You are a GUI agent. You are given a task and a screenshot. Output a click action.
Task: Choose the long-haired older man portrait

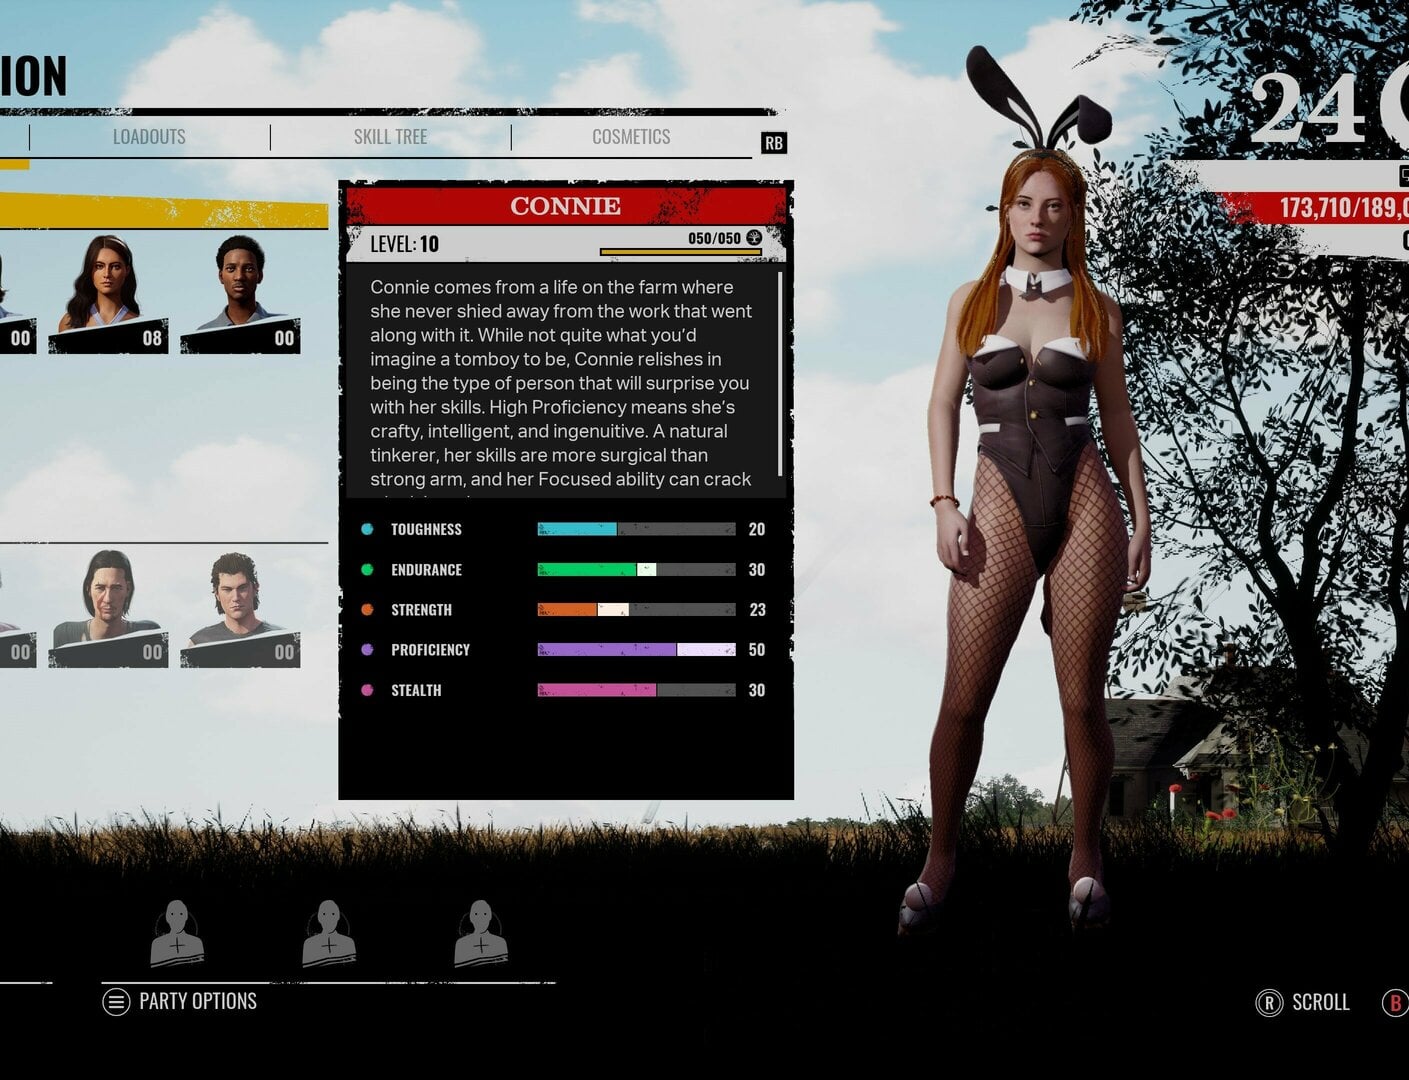pos(108,608)
